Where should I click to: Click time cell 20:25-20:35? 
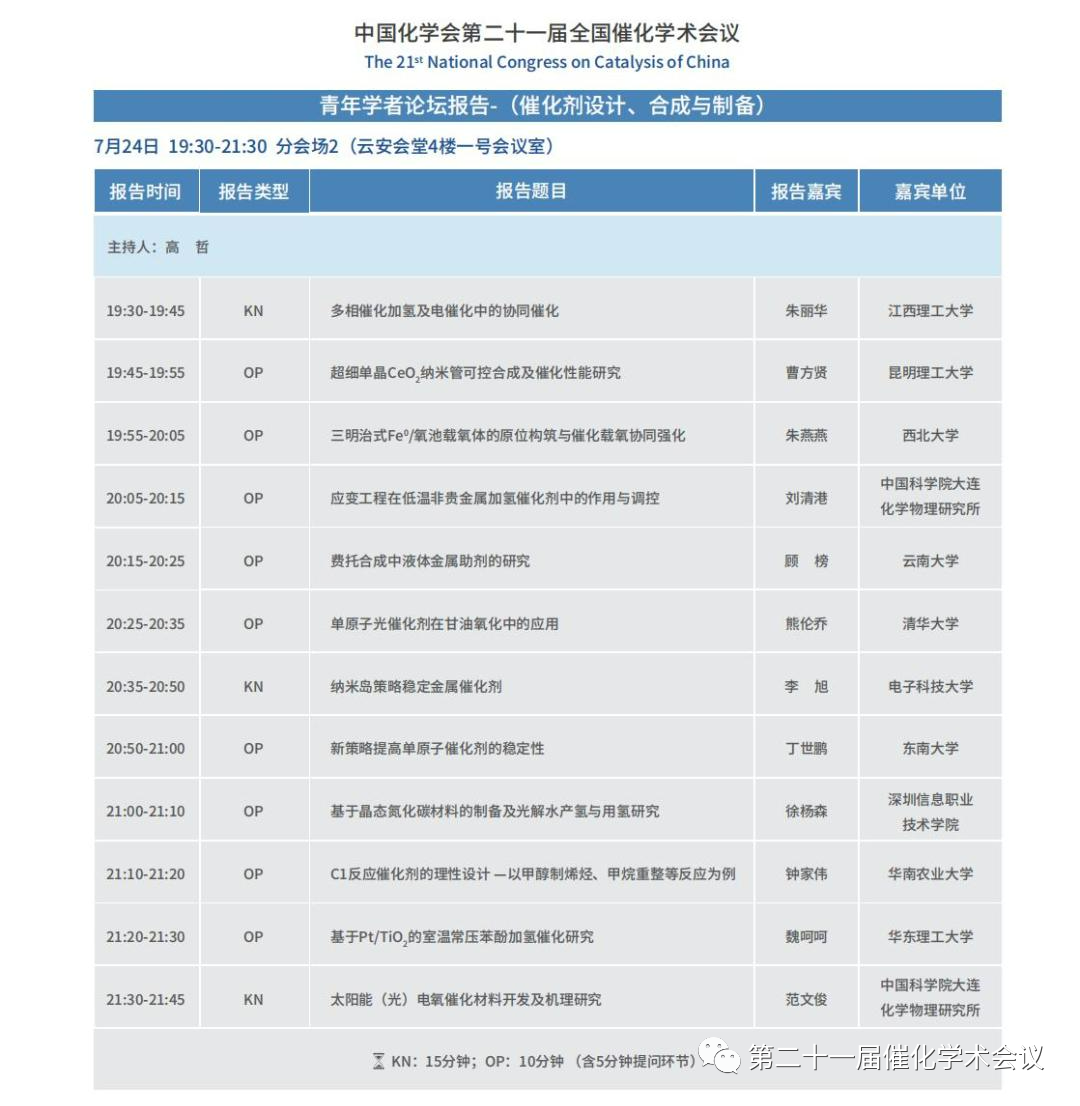145,624
